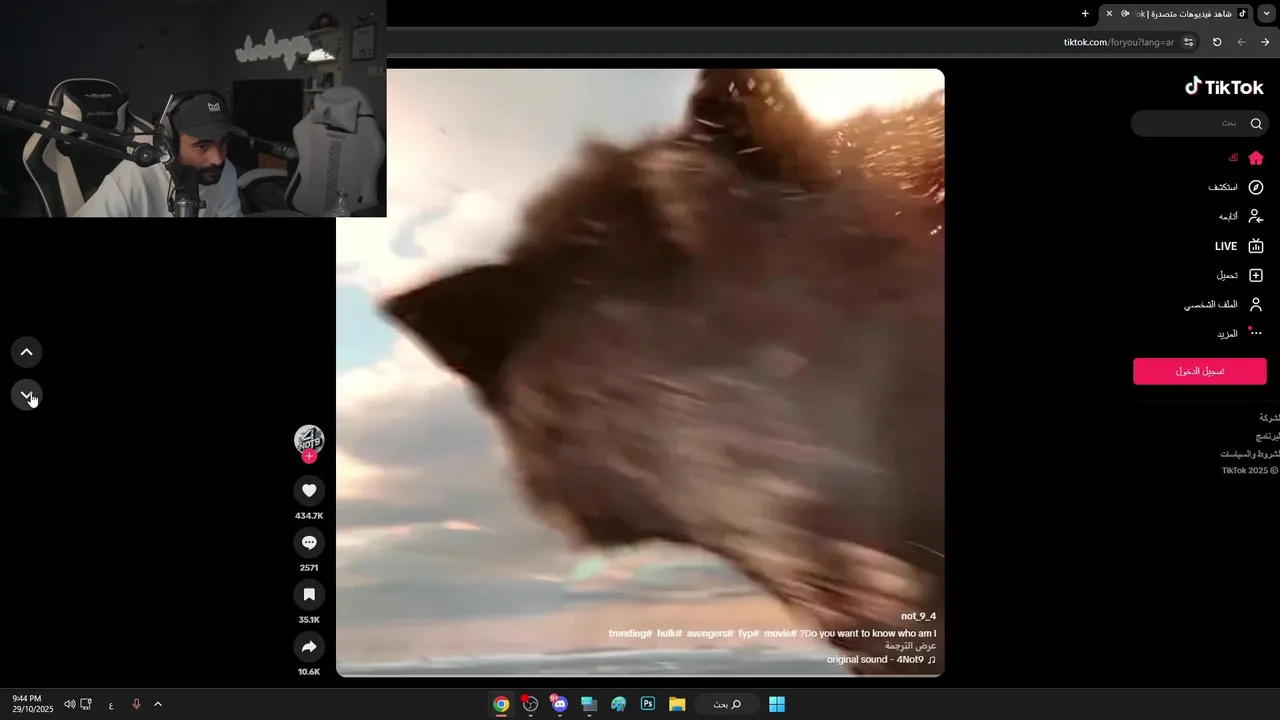Select the تحميل label in the sidebar
The image size is (1280, 720).
click(x=1227, y=275)
